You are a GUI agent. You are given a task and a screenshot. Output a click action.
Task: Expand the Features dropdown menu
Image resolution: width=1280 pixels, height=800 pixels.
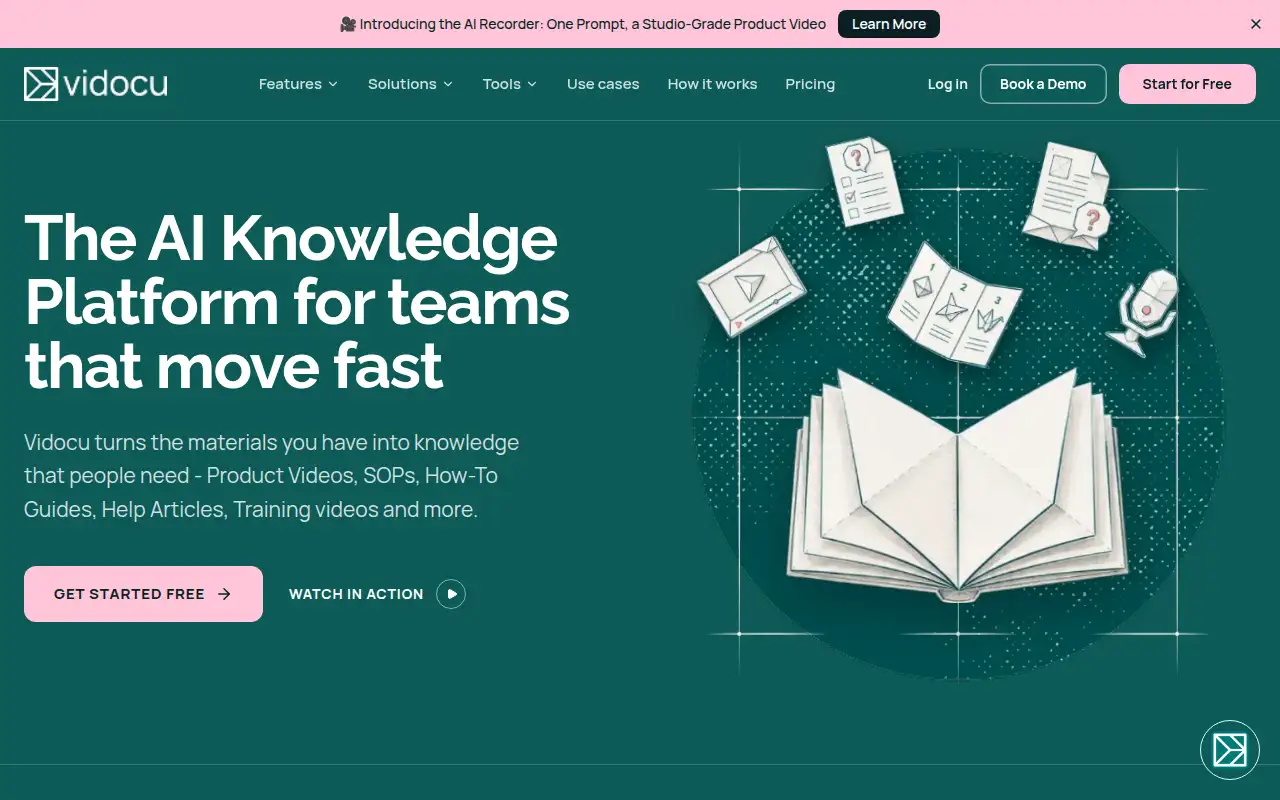pos(298,84)
